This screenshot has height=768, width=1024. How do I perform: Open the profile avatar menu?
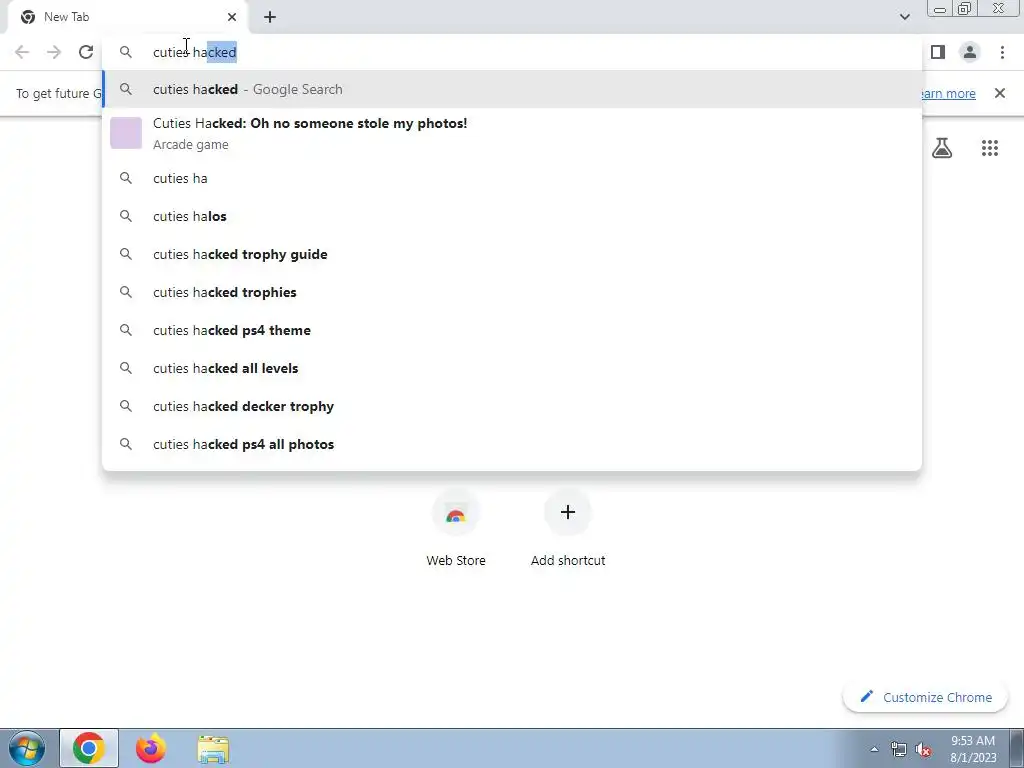point(970,52)
